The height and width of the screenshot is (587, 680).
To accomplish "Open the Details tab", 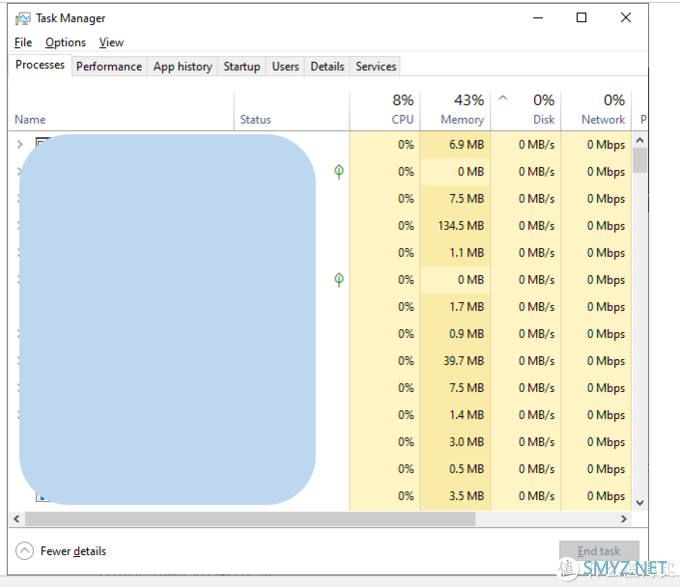I will (x=327, y=66).
